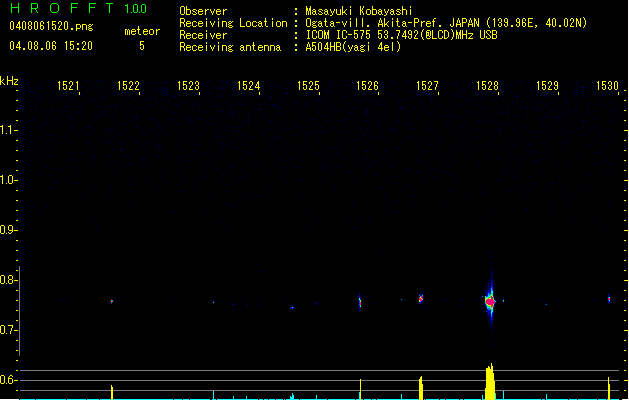Click the tall yellow power bar below 1528
The width and height of the screenshot is (629, 400).
pyautogui.click(x=490, y=384)
